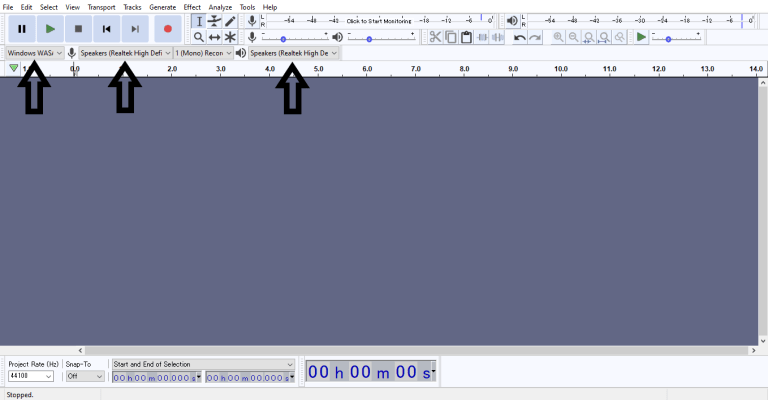768x400 pixels.
Task: Click the Play-at-Speed green arrow
Action: click(641, 37)
